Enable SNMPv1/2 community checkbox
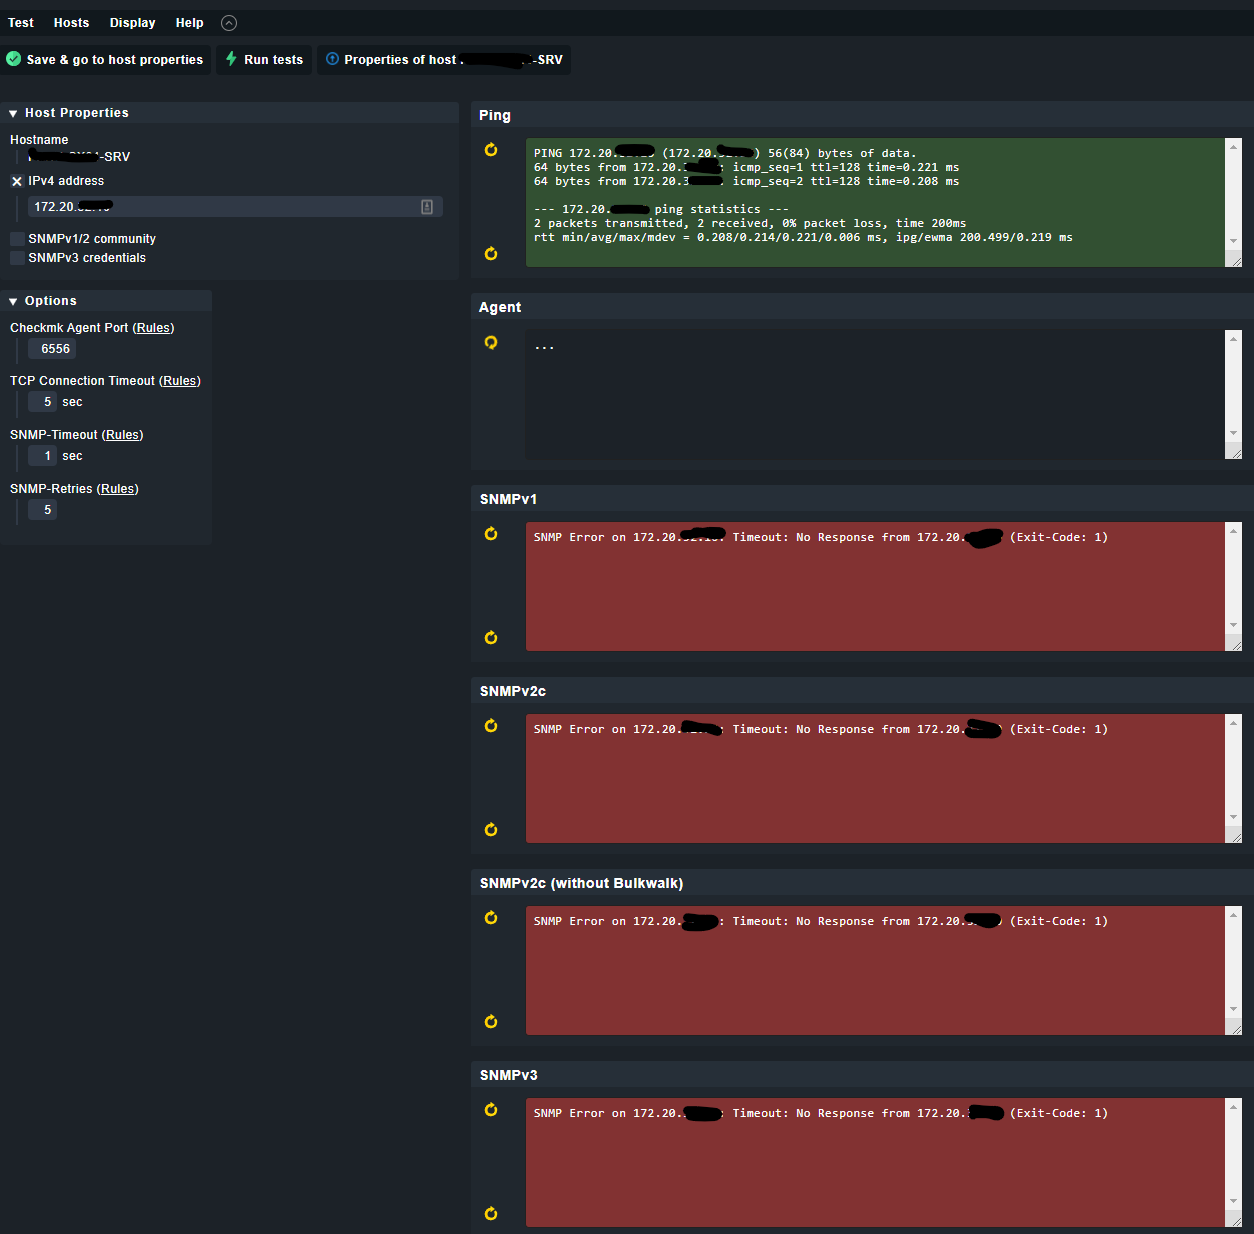The width and height of the screenshot is (1254, 1234). 17,239
